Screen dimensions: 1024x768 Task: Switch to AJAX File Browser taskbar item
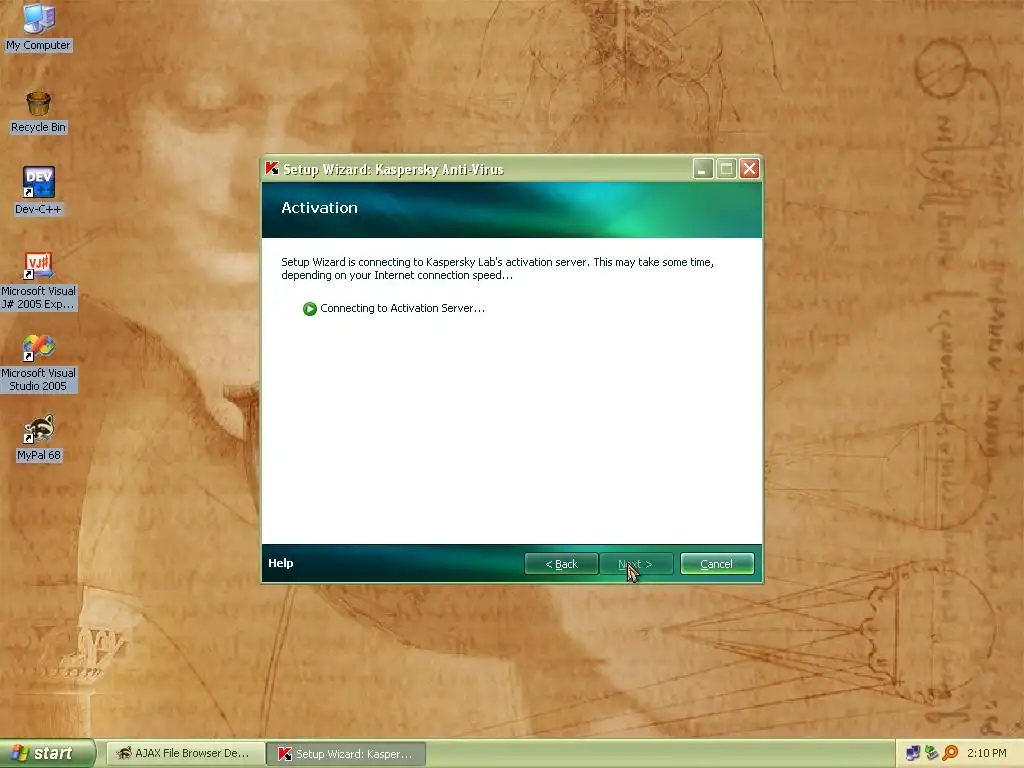(x=185, y=754)
